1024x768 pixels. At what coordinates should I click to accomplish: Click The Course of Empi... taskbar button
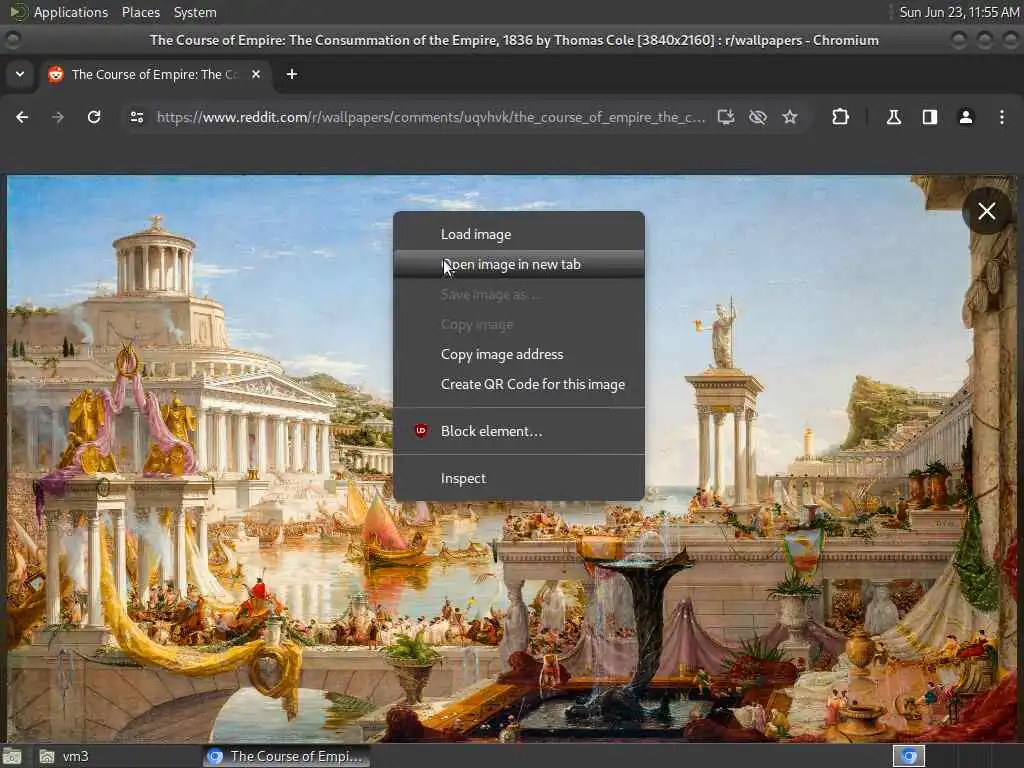[286, 756]
